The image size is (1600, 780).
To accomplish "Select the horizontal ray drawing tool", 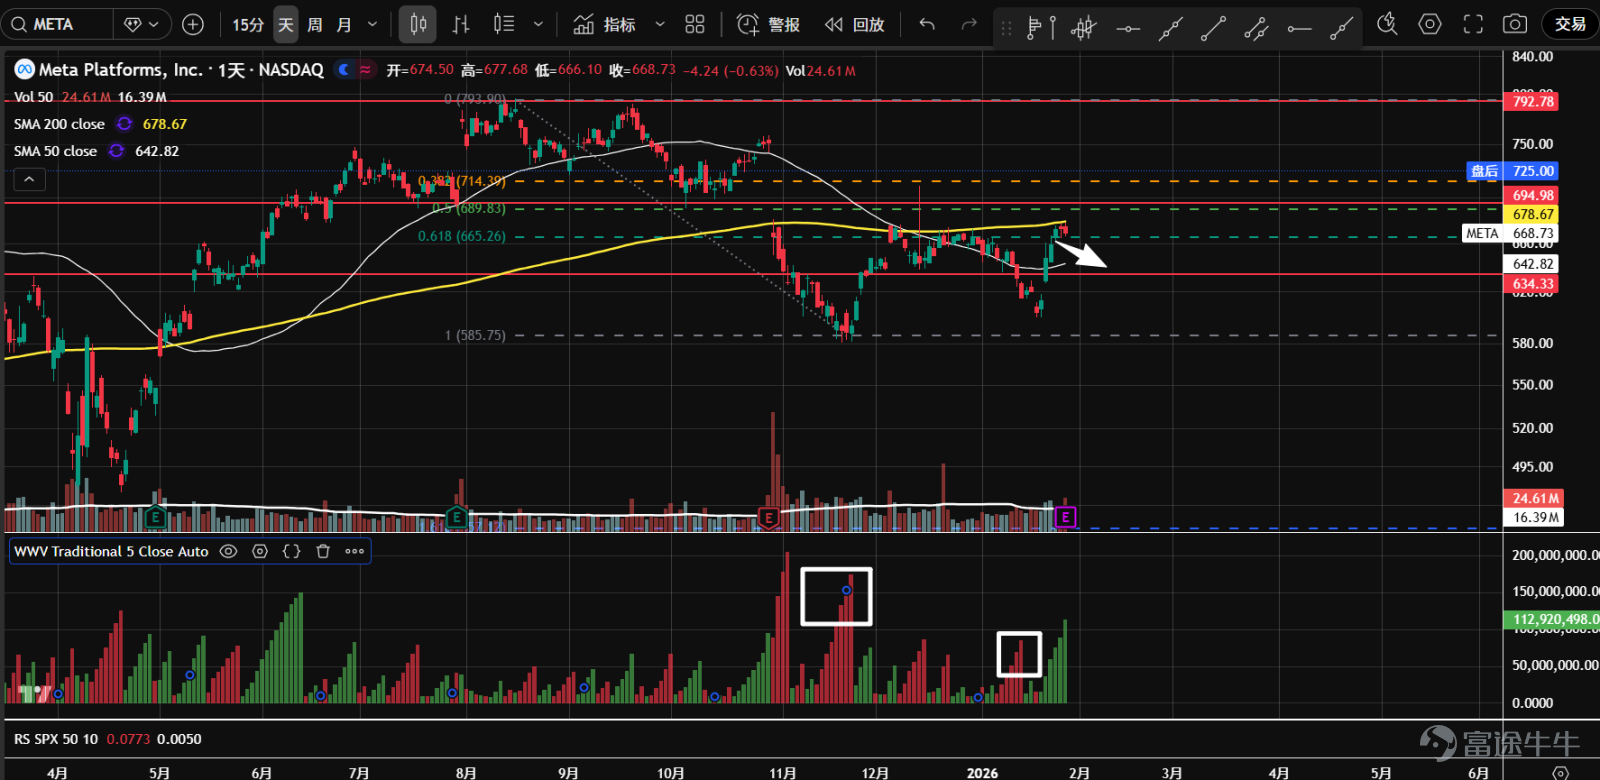I will pyautogui.click(x=1299, y=28).
